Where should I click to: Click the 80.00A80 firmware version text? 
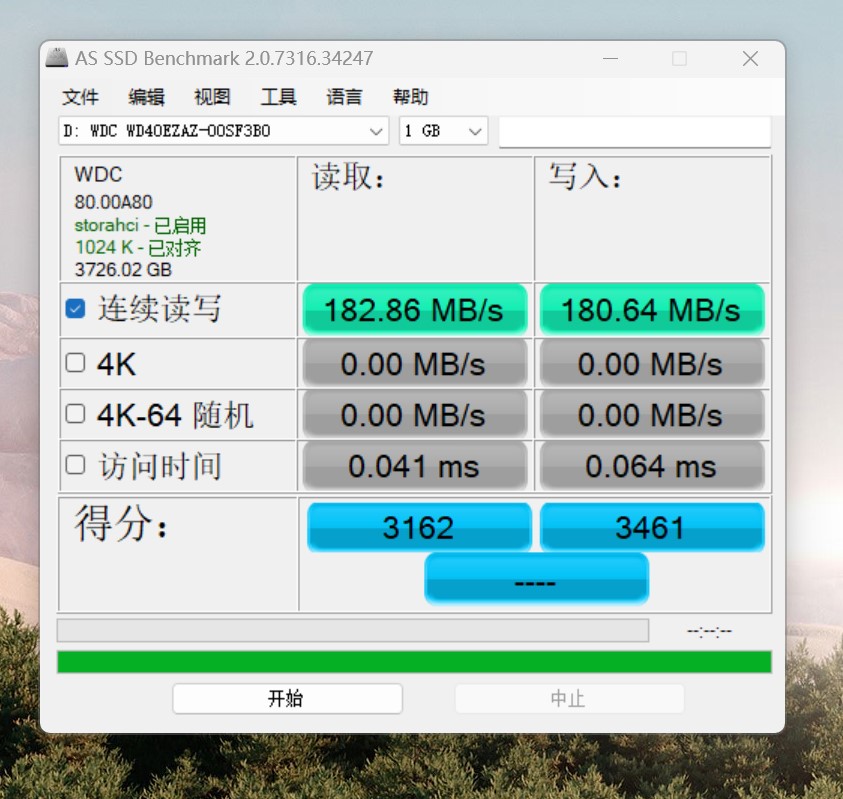coord(113,202)
